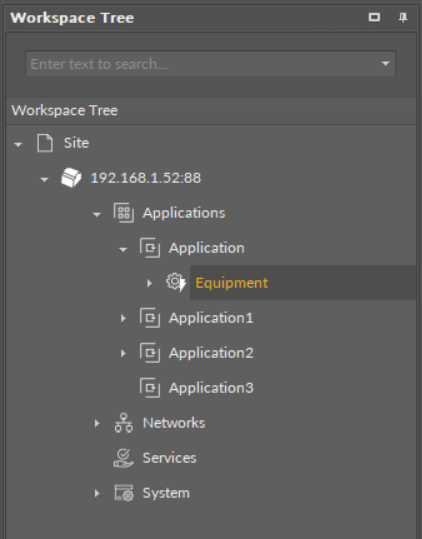
Task: Click the Networks topology icon
Action: click(x=124, y=423)
